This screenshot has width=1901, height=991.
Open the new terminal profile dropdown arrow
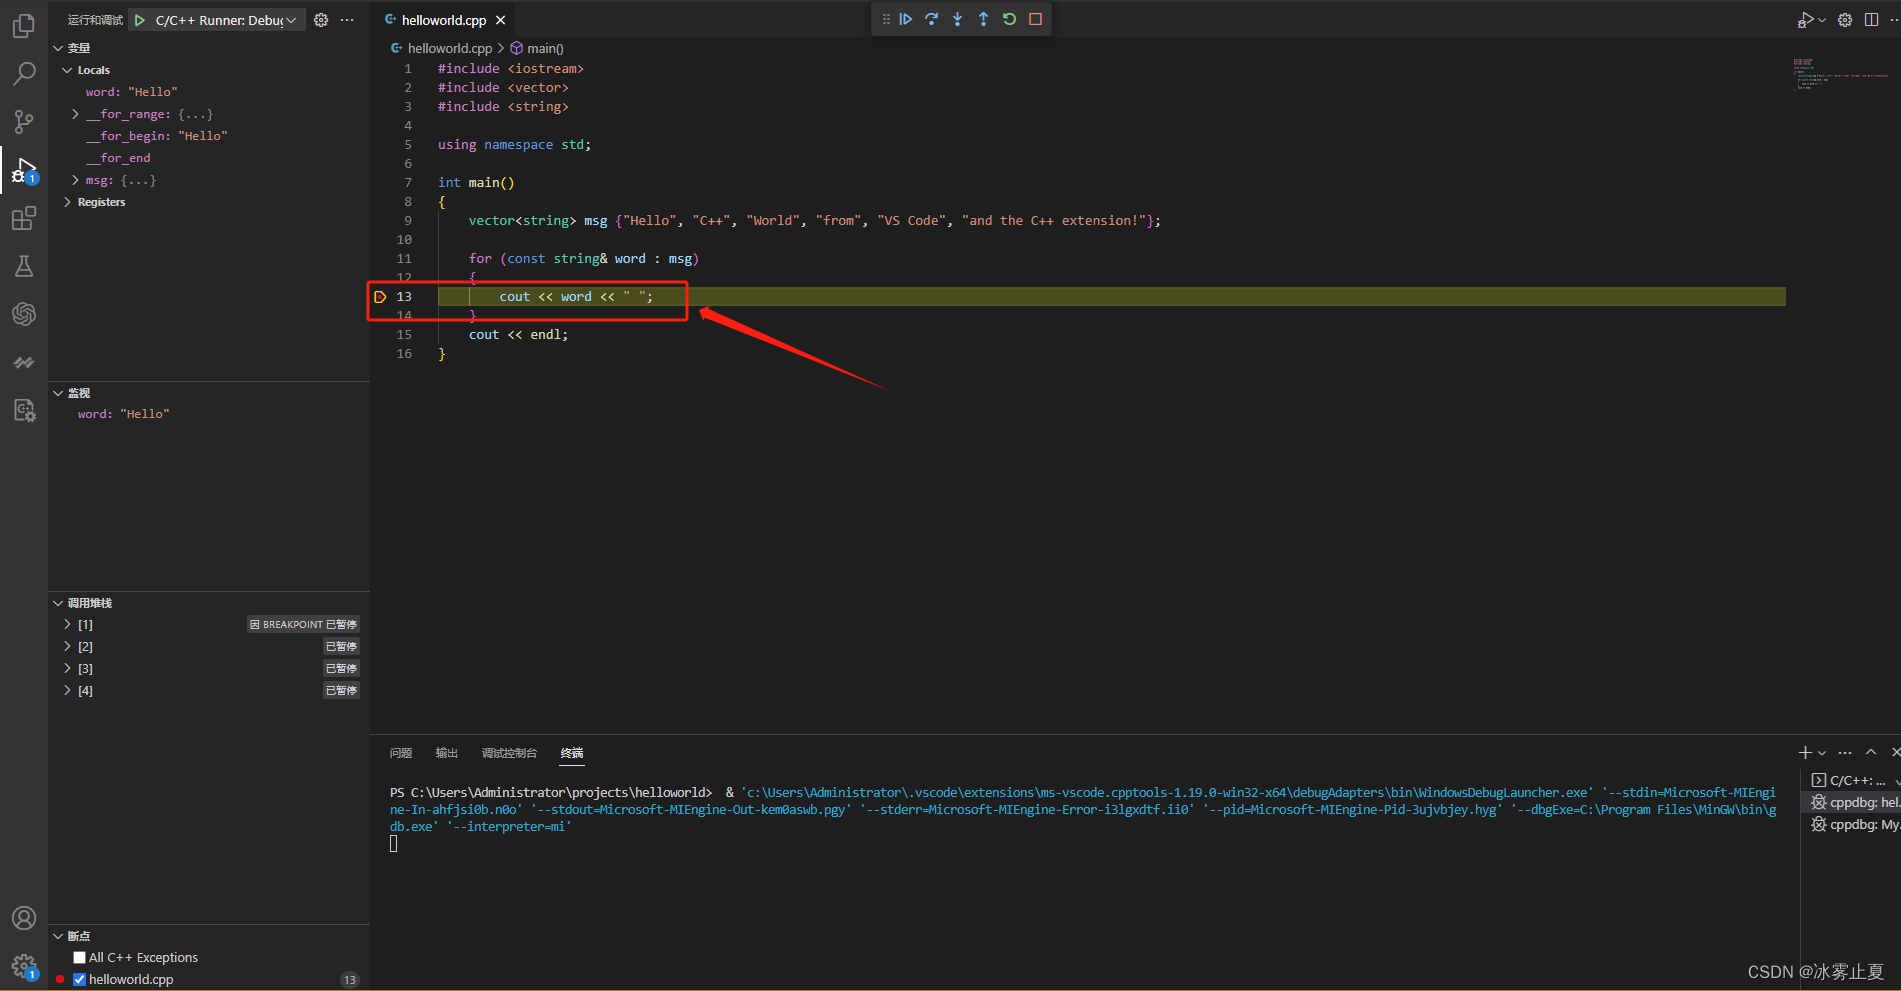tap(1822, 753)
